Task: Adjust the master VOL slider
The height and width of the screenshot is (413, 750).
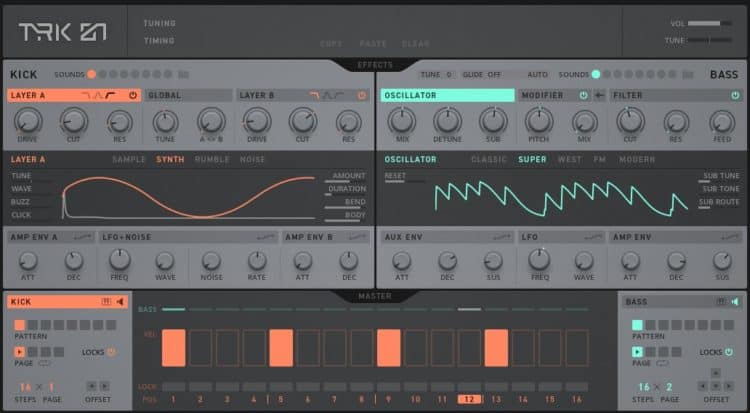Action: tap(710, 23)
